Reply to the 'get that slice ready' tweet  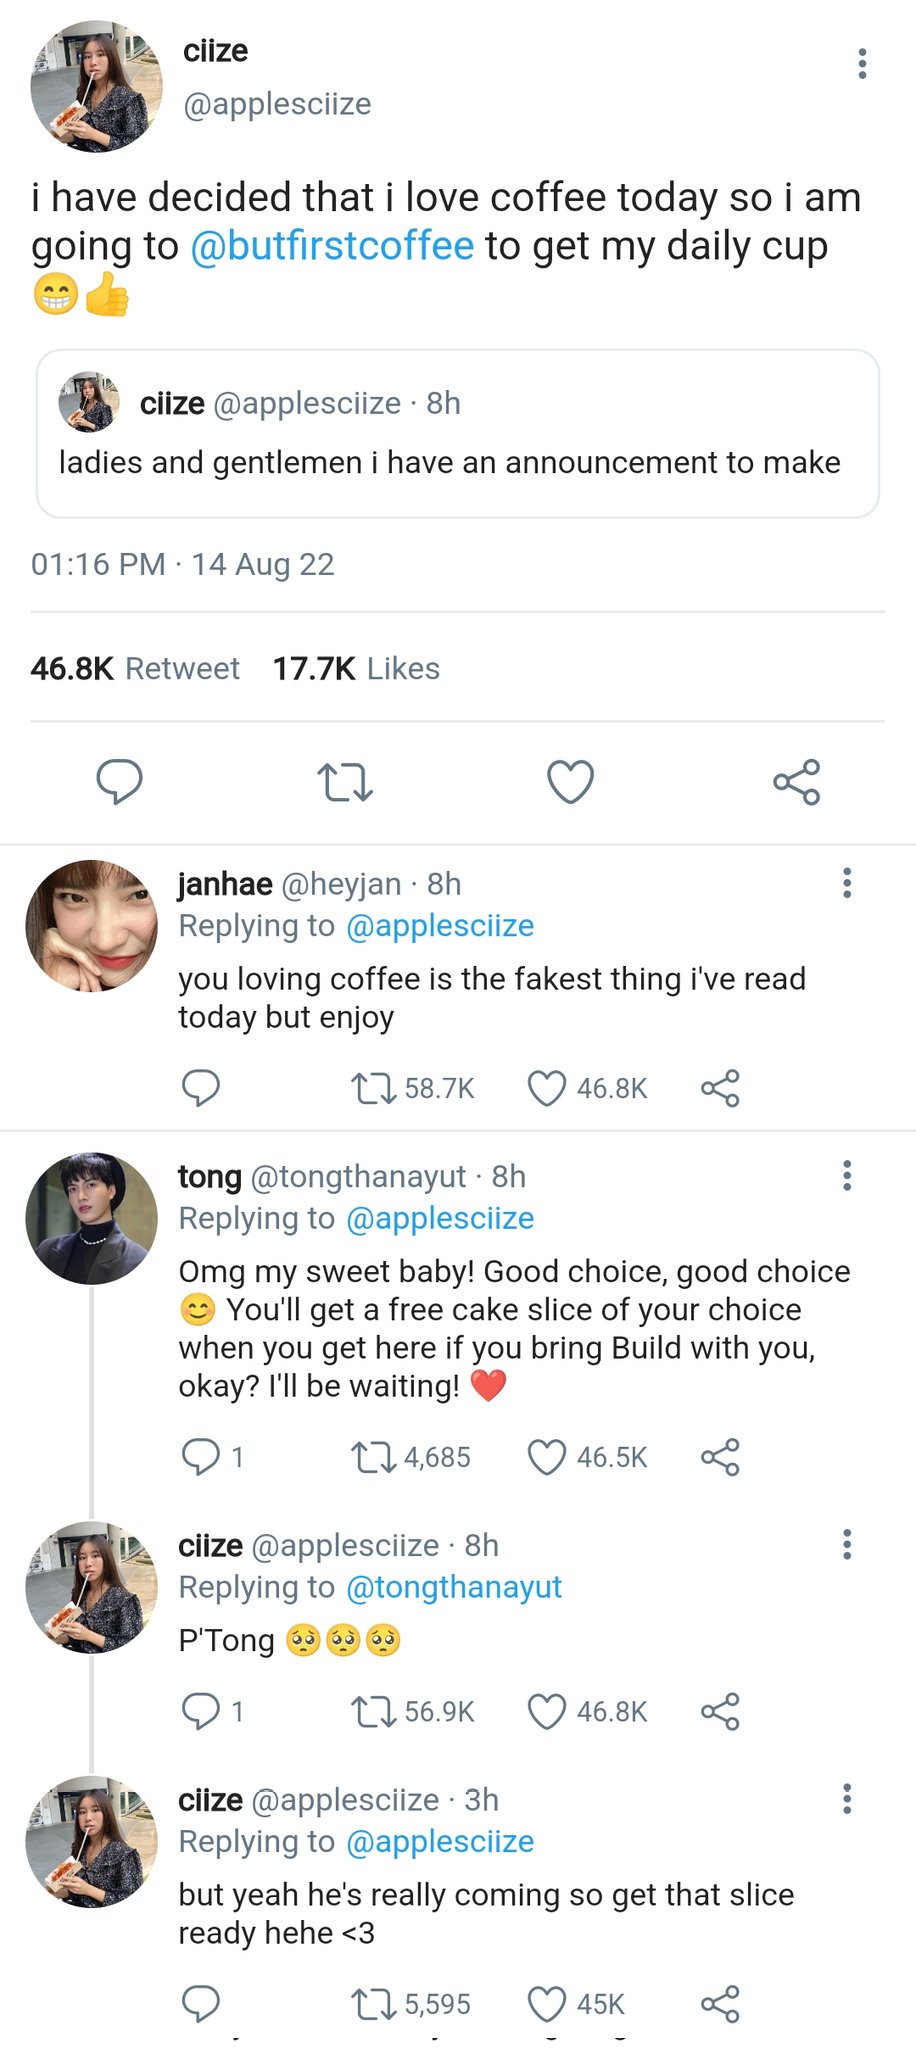201,2004
